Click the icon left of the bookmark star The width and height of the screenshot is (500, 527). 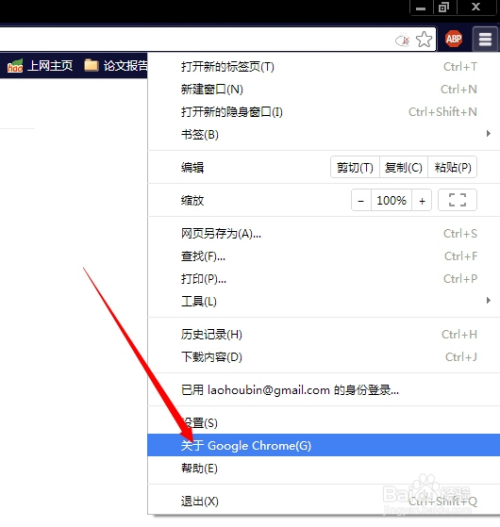(x=403, y=40)
